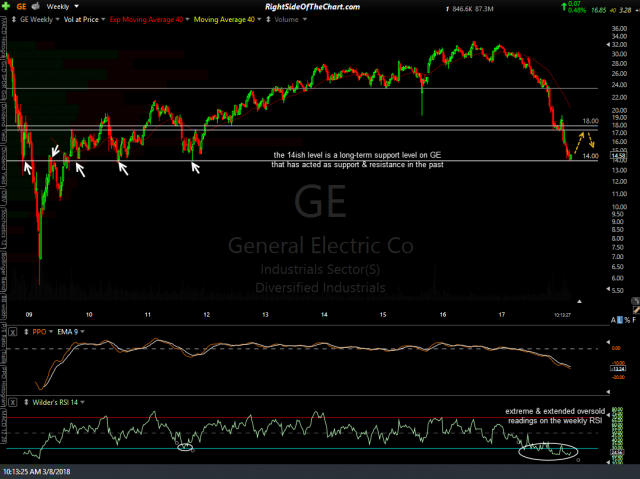Click the up-down arrows icon before Volume

point(268,19)
